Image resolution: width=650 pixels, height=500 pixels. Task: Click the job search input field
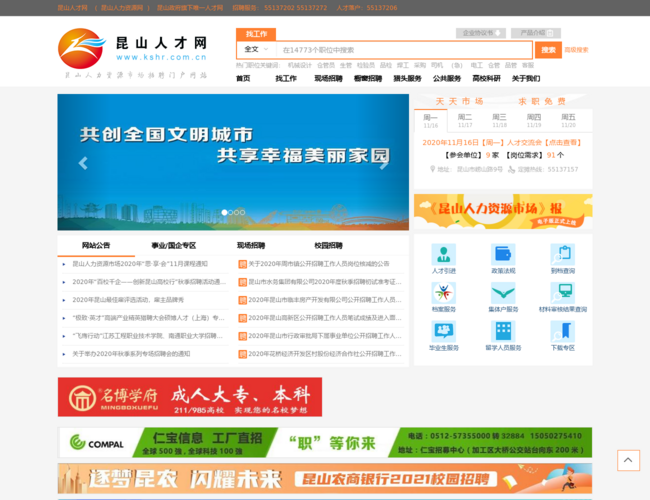[x=404, y=50]
